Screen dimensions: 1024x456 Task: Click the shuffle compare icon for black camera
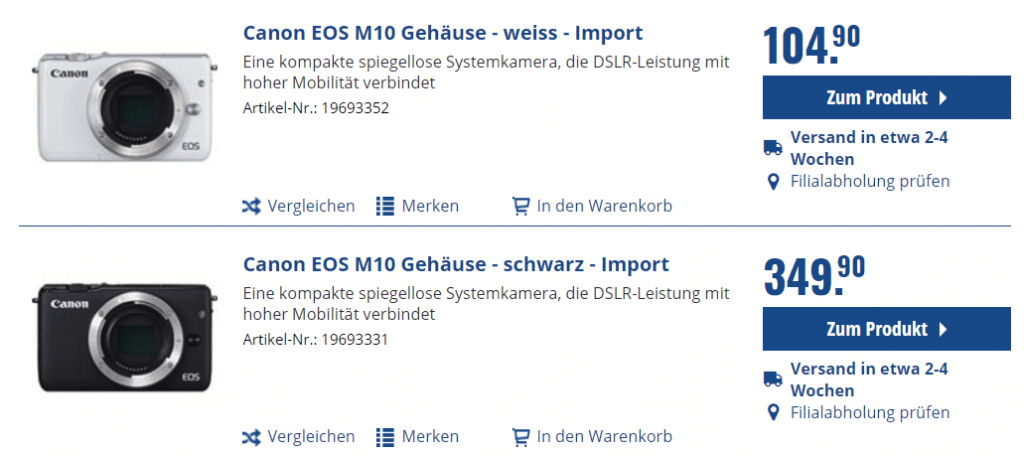click(x=251, y=437)
